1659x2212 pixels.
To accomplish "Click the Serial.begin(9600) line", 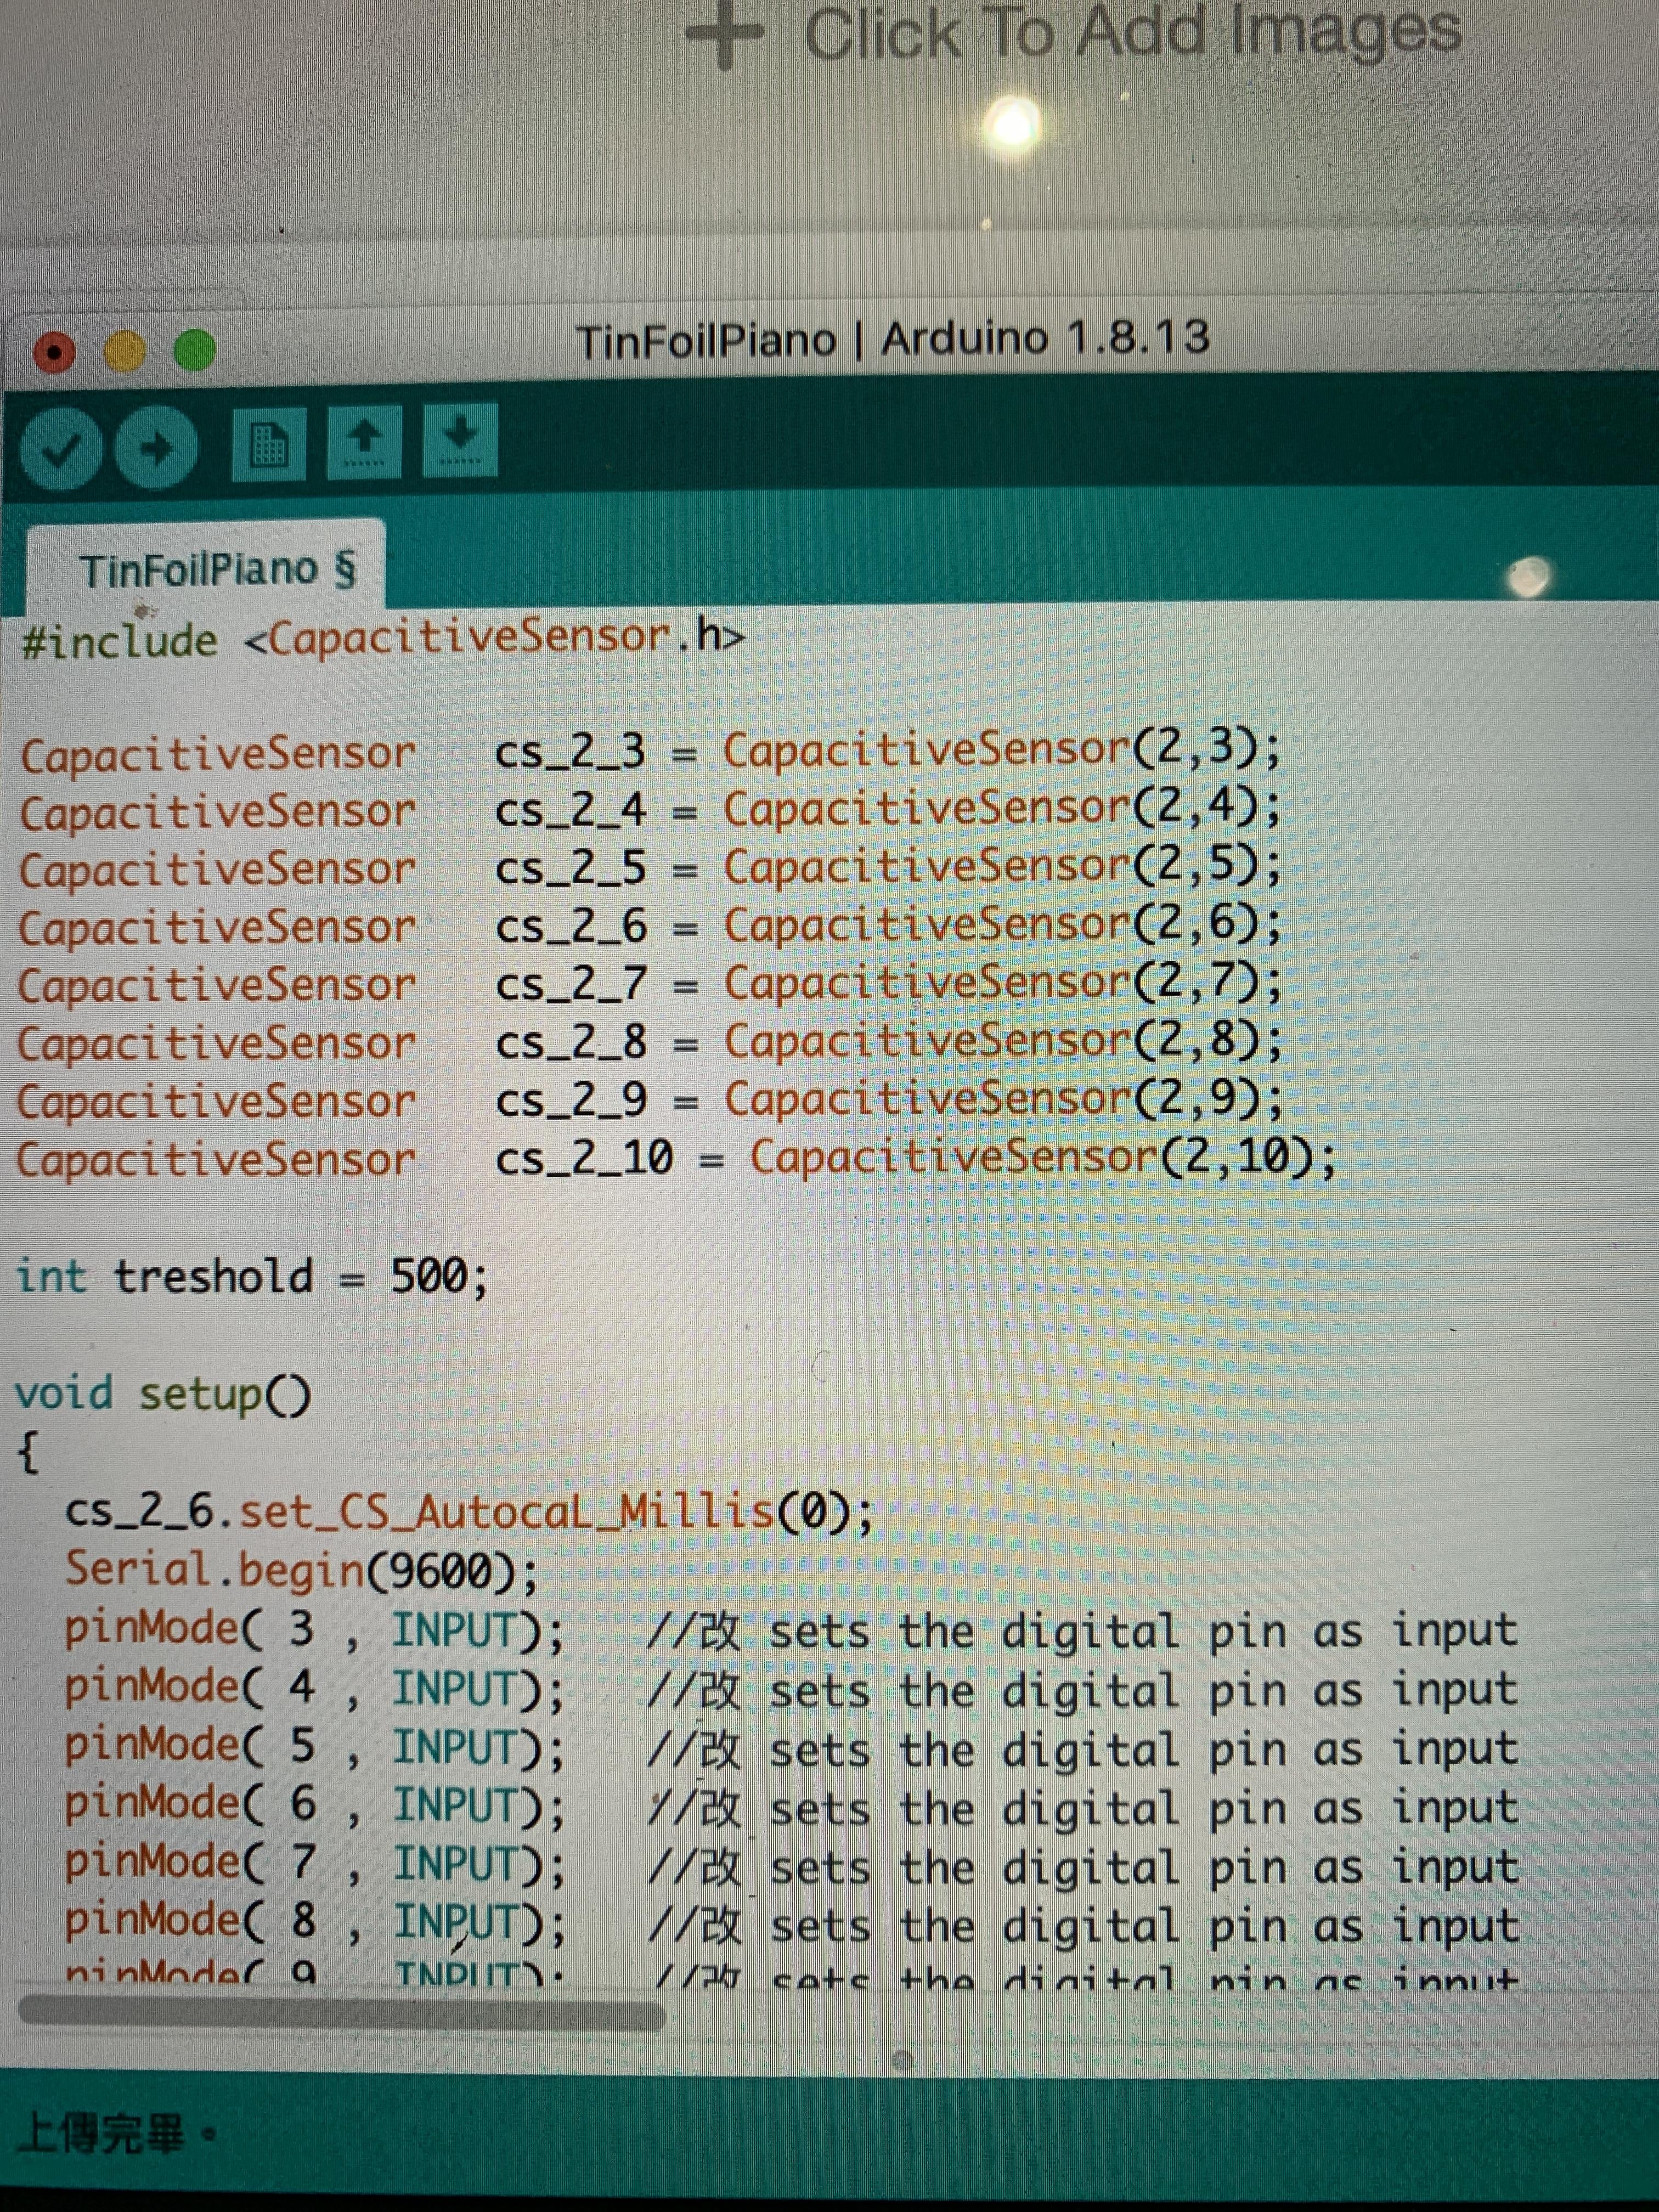I will [300, 1571].
